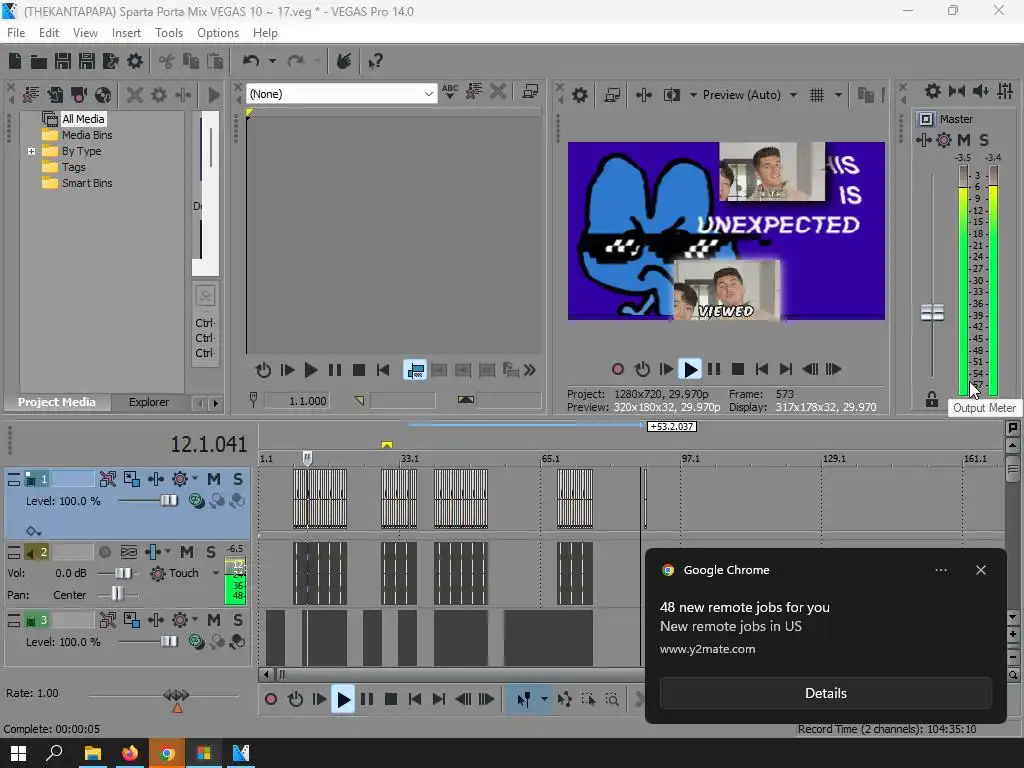
Task: Stop playback in video preview
Action: tap(738, 370)
